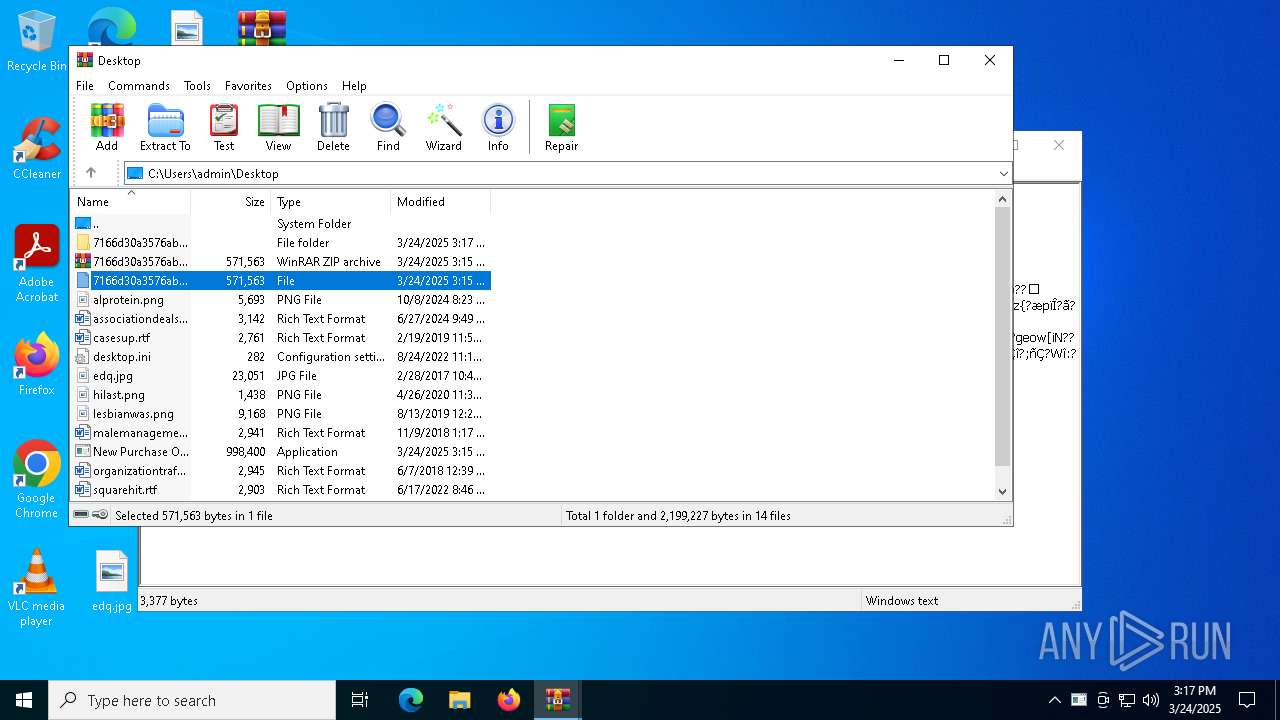Open the File menu
The height and width of the screenshot is (720, 1280).
pos(85,86)
